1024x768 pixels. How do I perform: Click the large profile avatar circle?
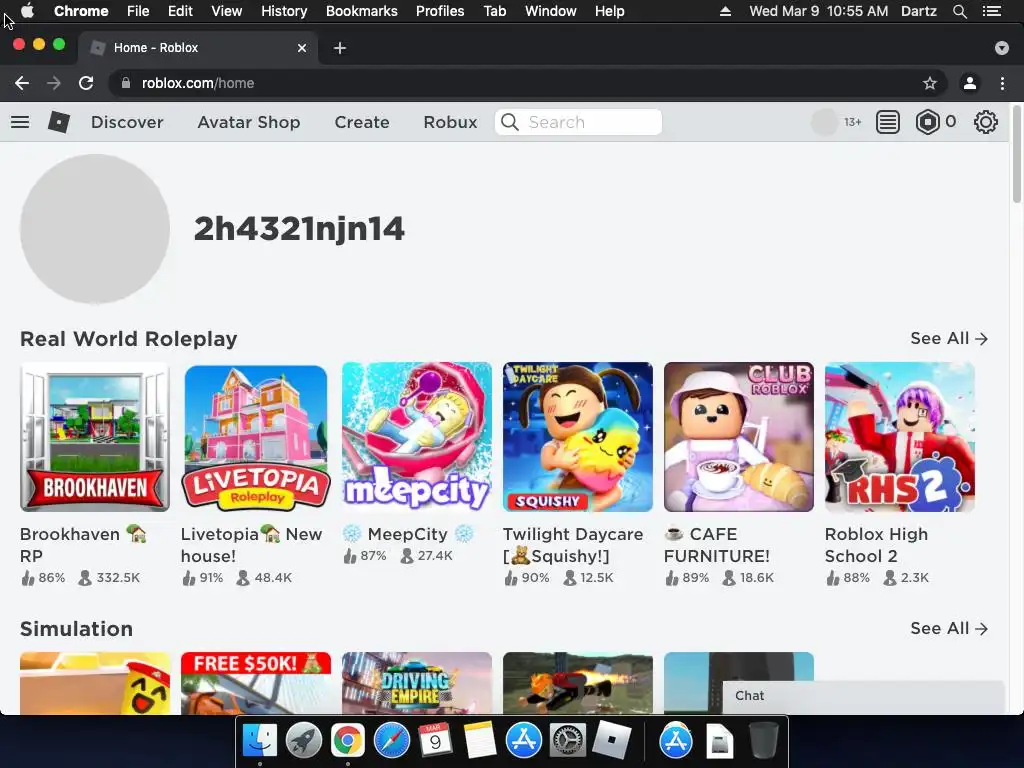(95, 229)
